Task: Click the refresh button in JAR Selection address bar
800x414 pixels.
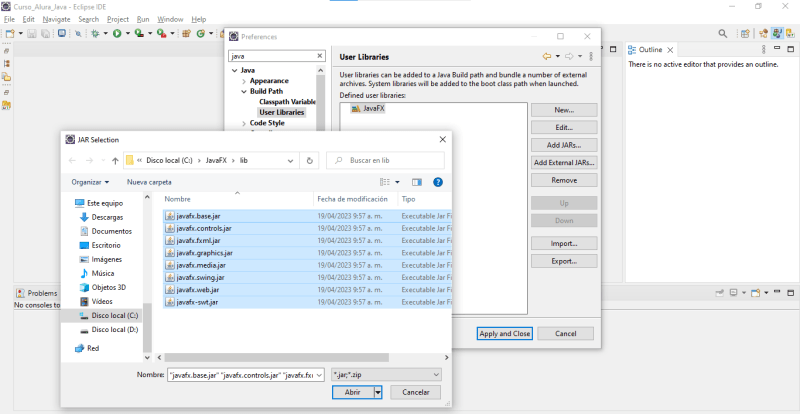Action: (x=309, y=160)
